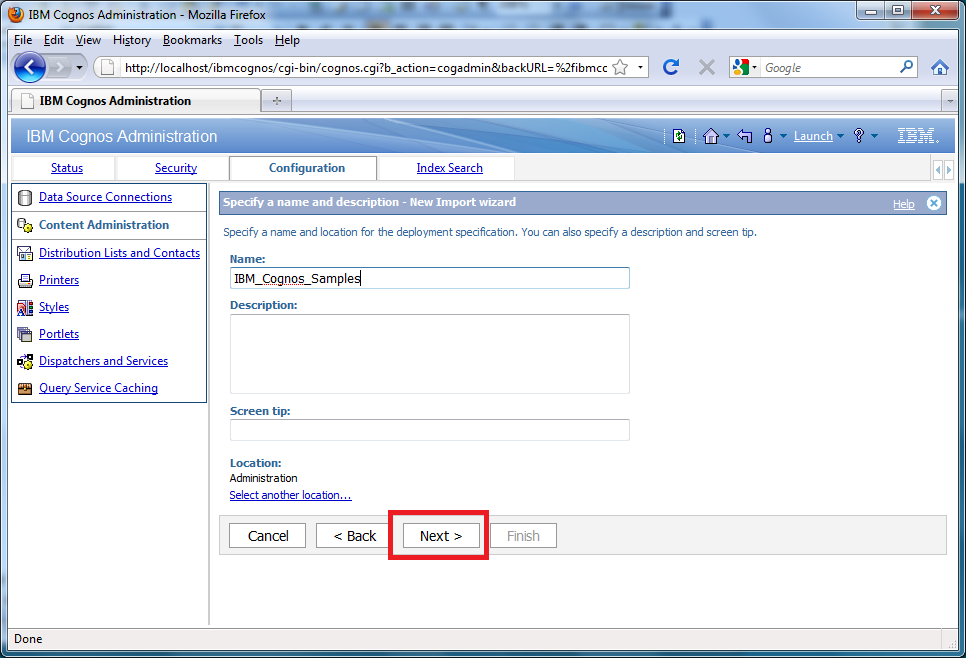Open the list all tabs dropdown
Screen dimensions: 966x658
point(949,100)
